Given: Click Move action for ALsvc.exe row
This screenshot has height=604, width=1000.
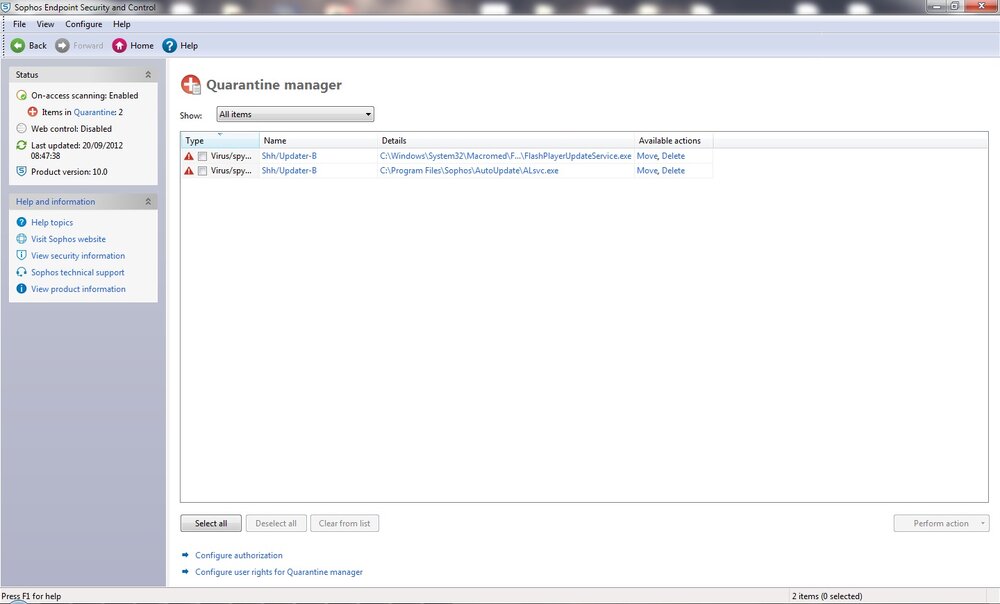Looking at the screenshot, I should (647, 170).
